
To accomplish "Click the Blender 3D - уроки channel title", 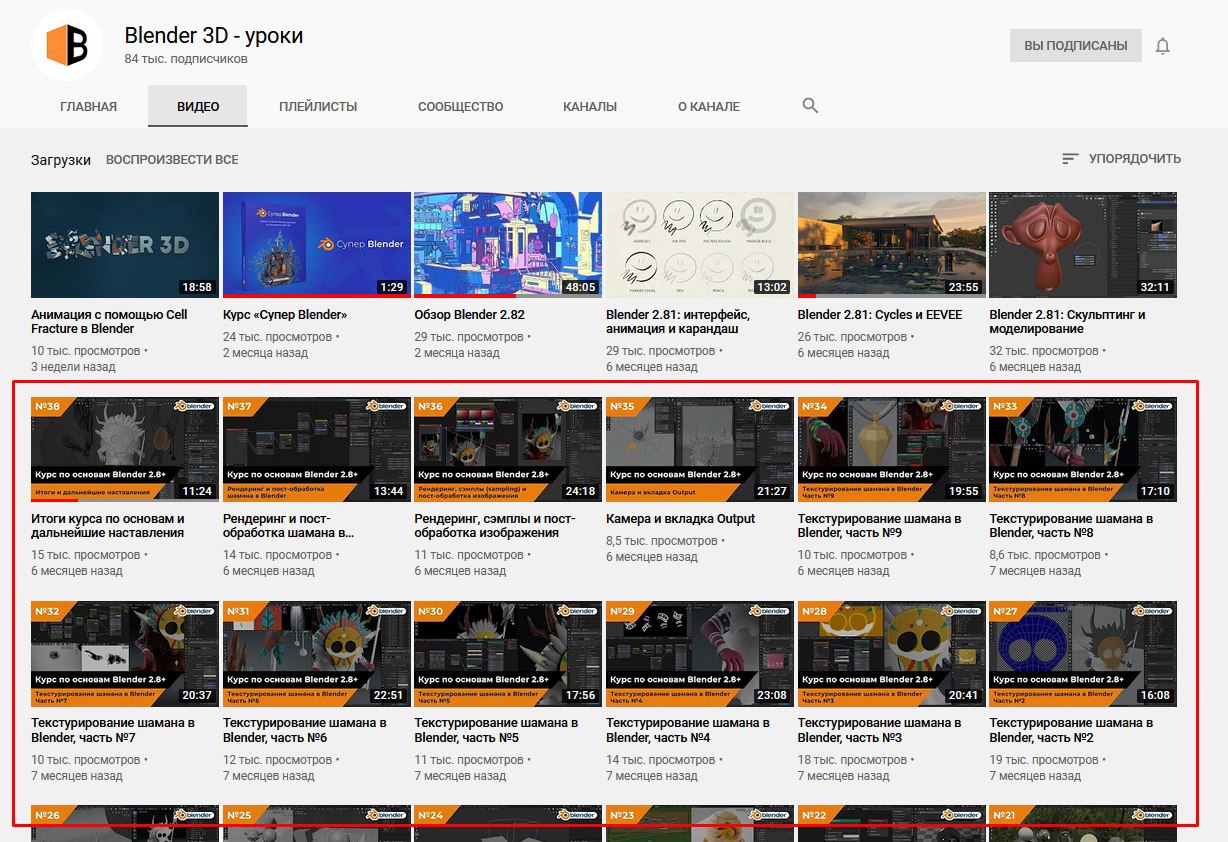I will 213,36.
